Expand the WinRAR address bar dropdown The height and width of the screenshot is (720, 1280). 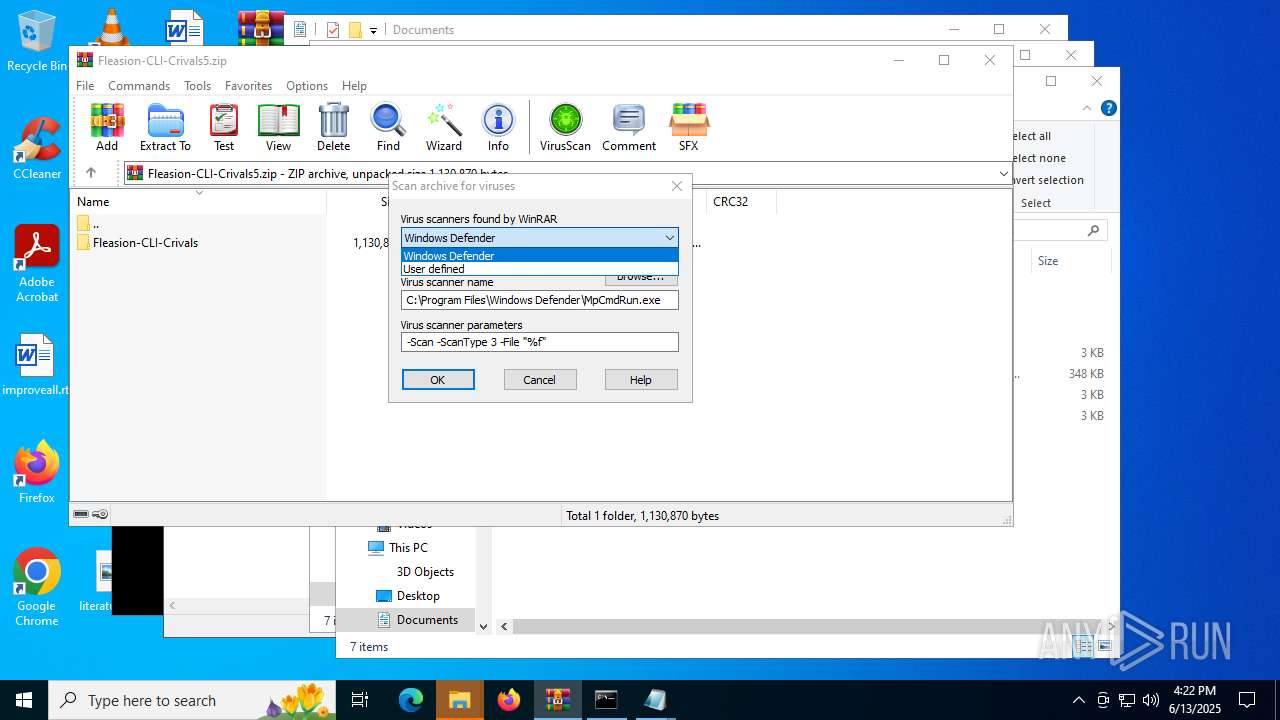click(x=1003, y=173)
